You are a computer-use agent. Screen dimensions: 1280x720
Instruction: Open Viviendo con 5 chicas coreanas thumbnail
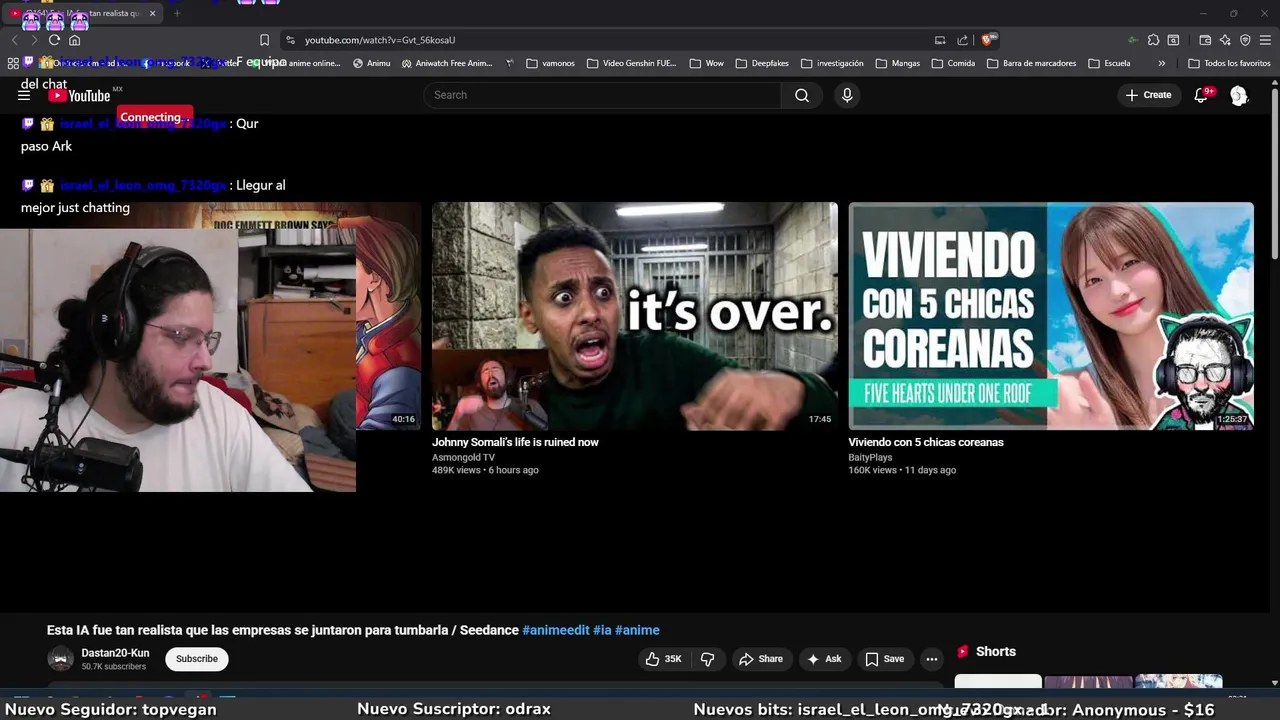coord(1051,316)
